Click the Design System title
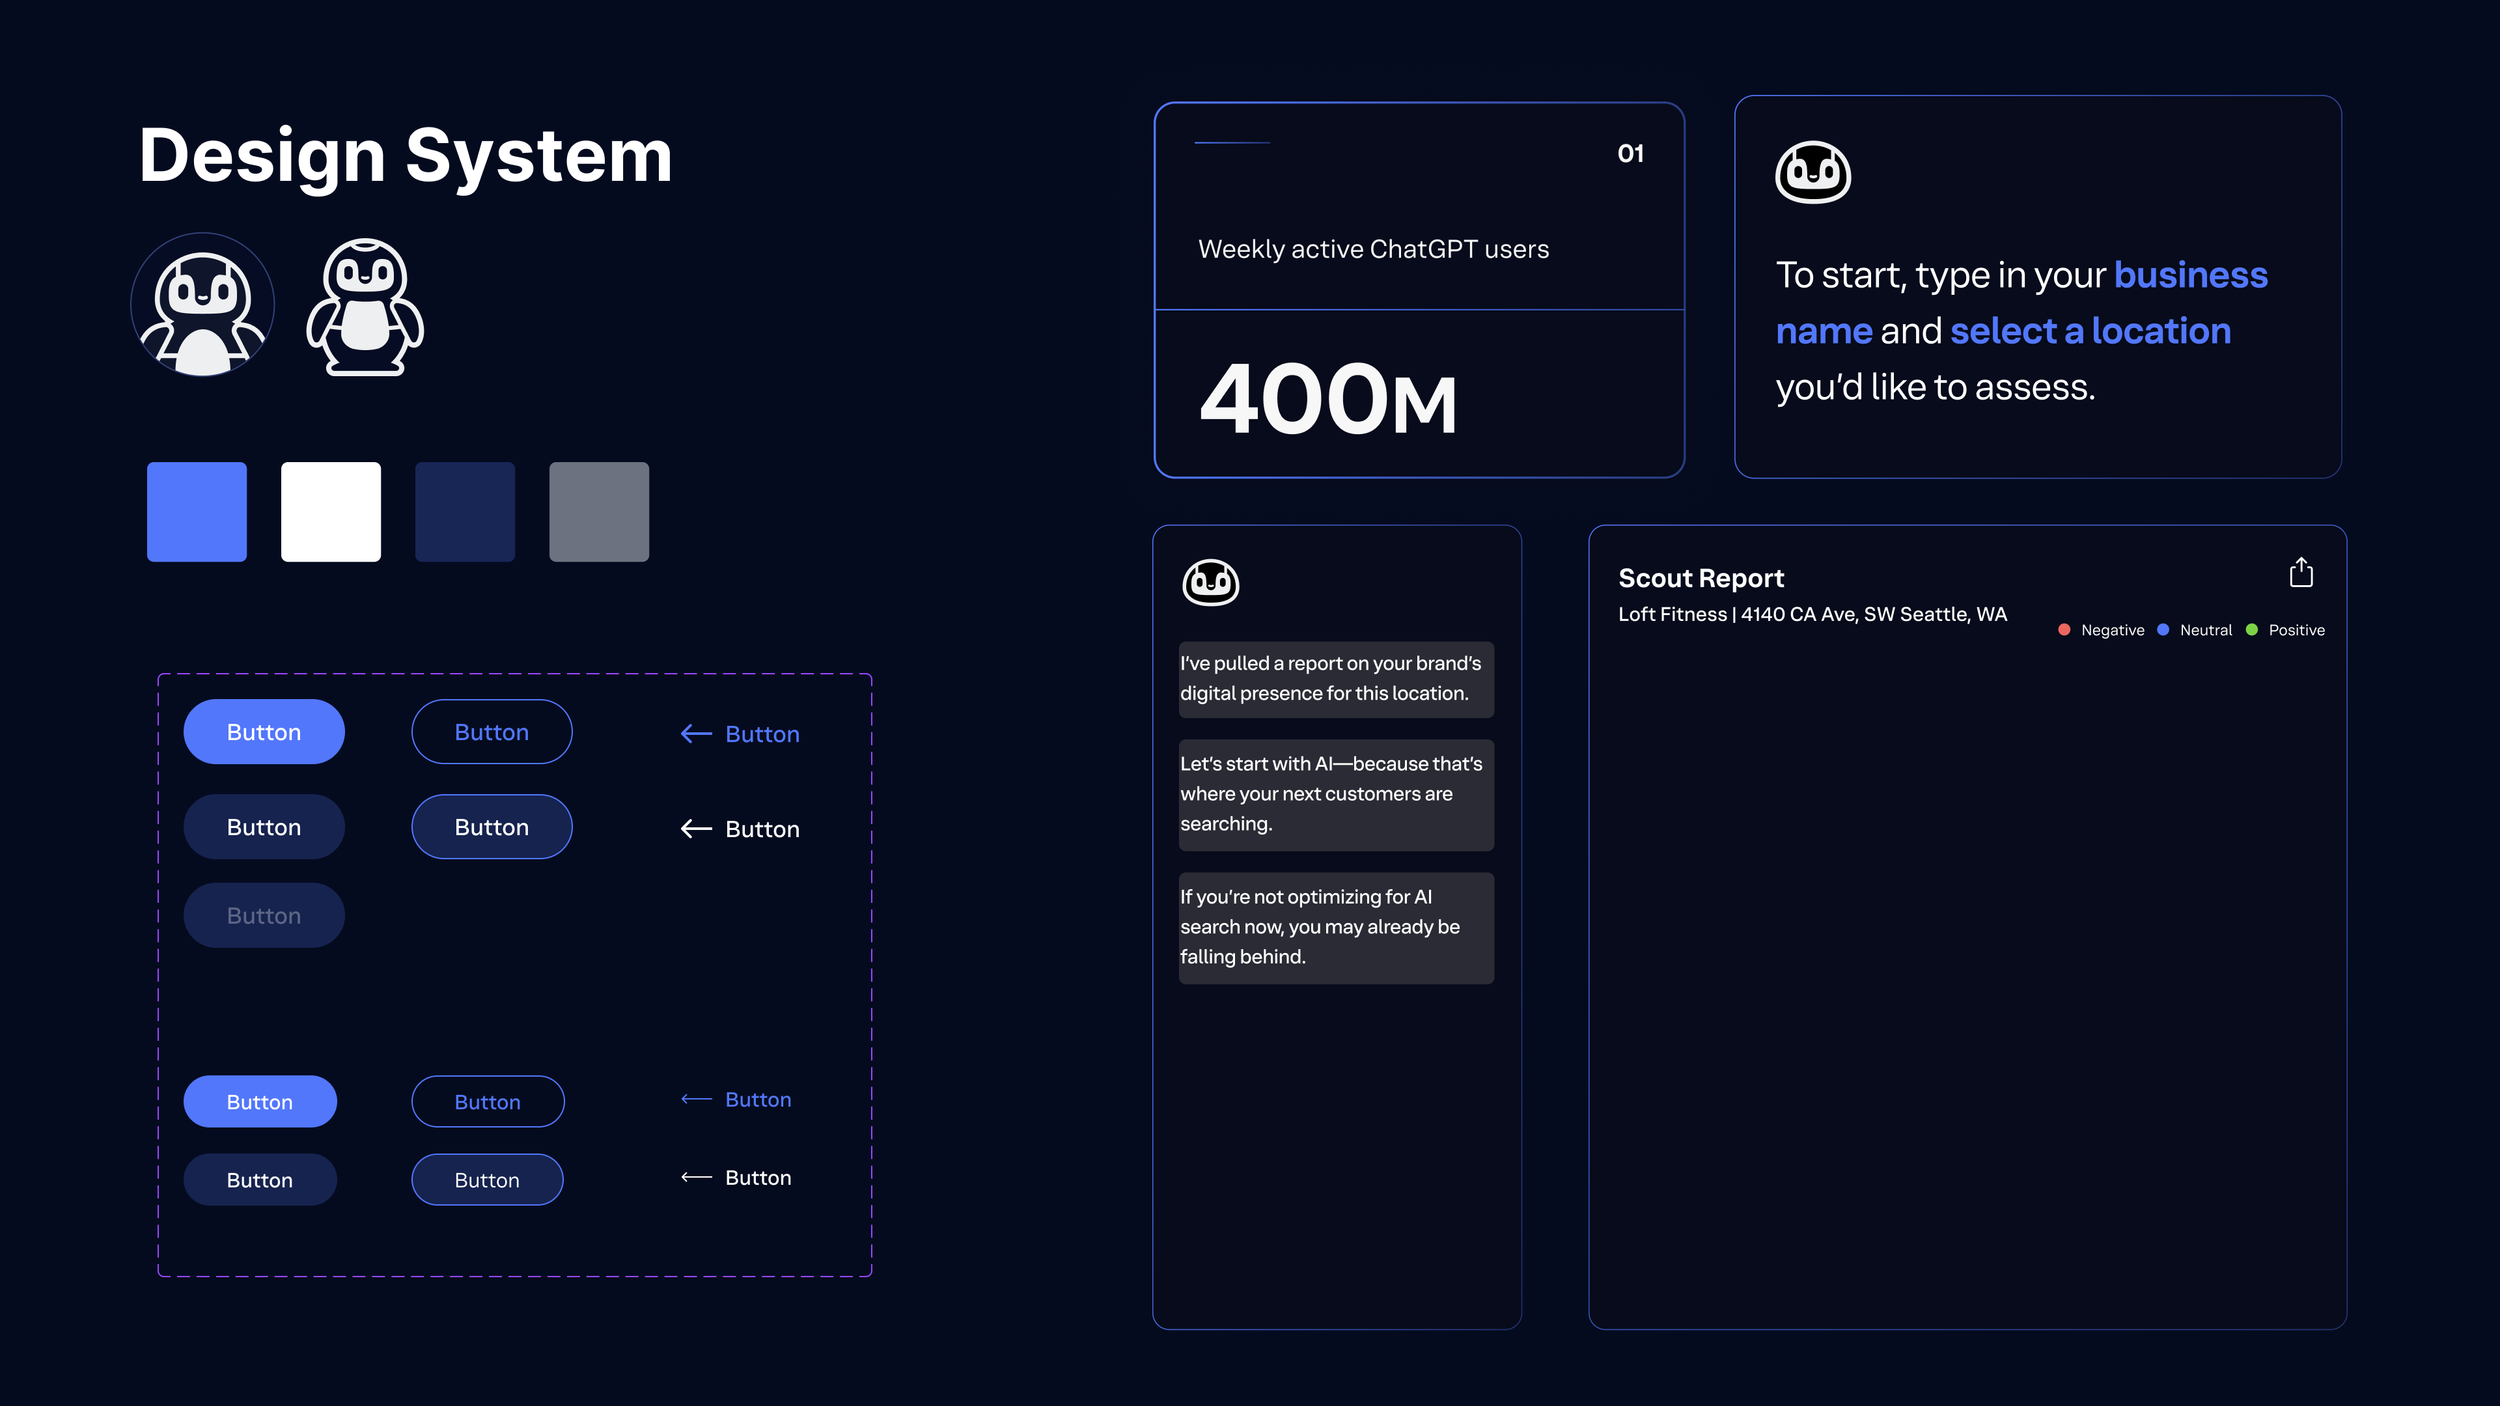The width and height of the screenshot is (2500, 1406). coord(405,157)
